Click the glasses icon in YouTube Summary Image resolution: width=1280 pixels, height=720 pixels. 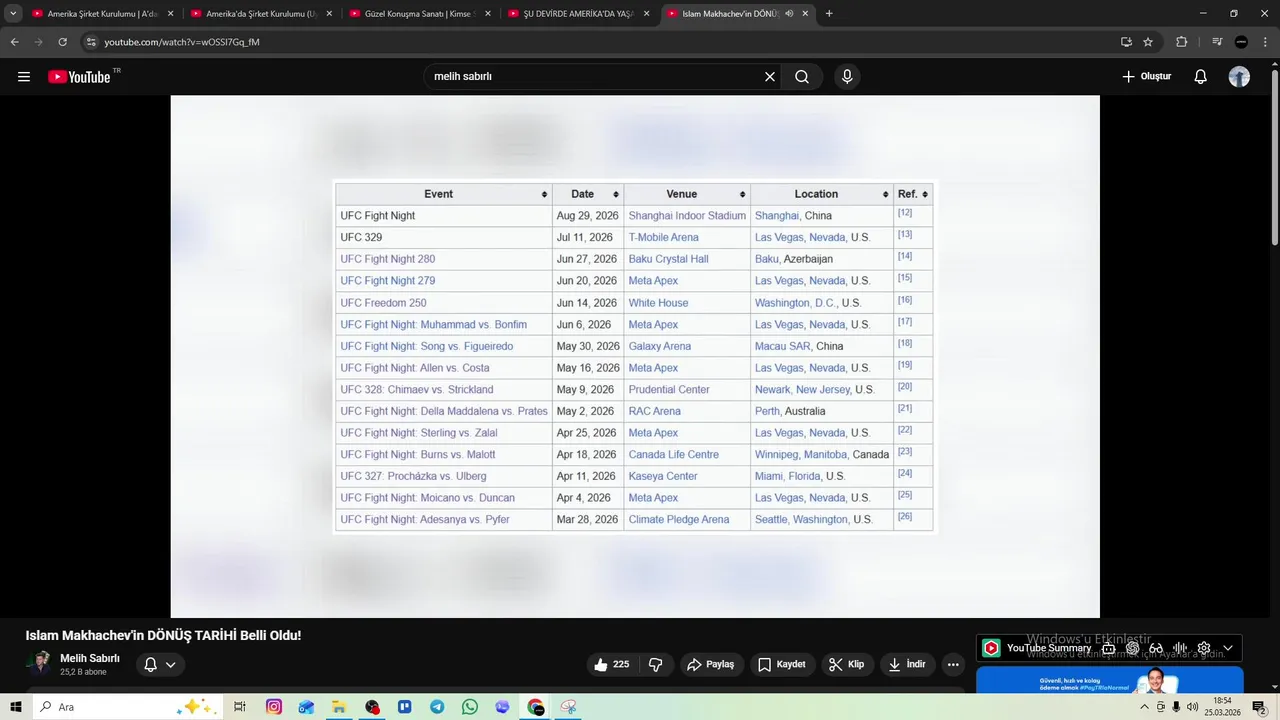point(1156,648)
